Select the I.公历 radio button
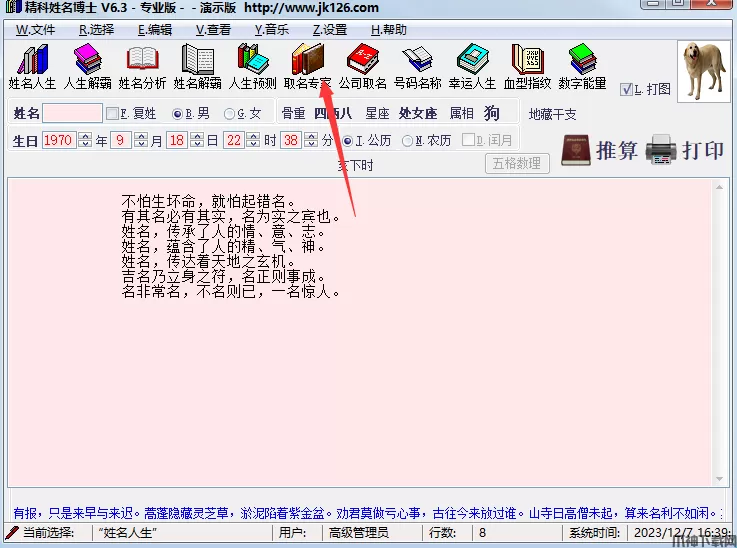 point(348,141)
